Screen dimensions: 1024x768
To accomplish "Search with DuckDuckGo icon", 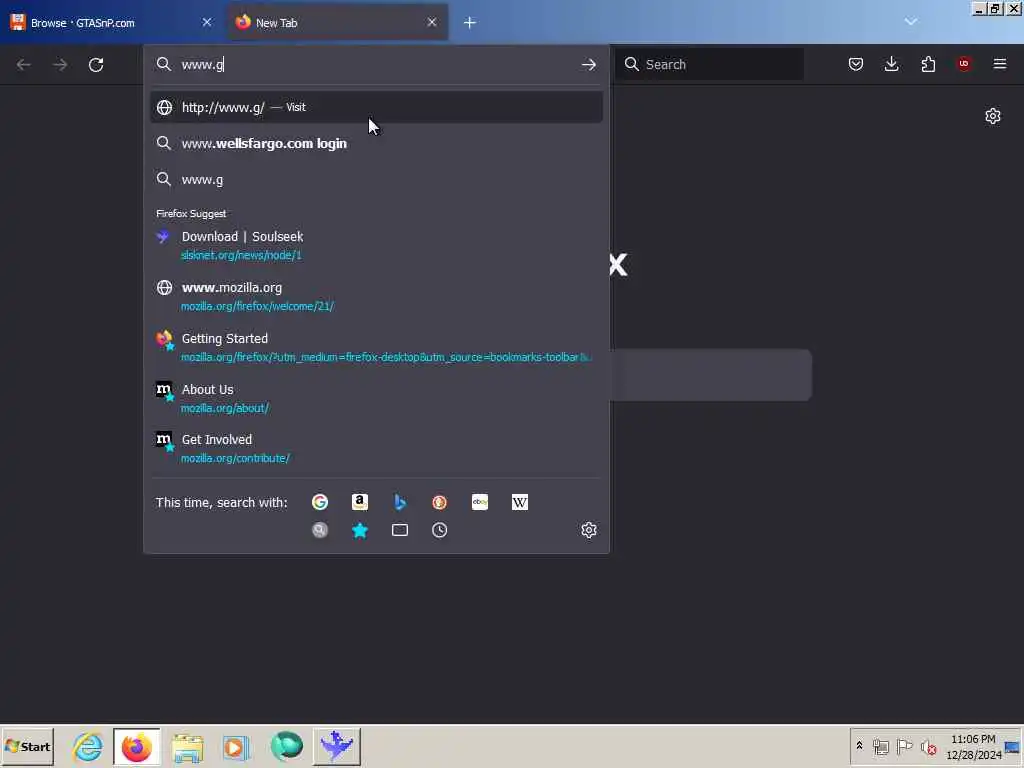I will click(440, 502).
